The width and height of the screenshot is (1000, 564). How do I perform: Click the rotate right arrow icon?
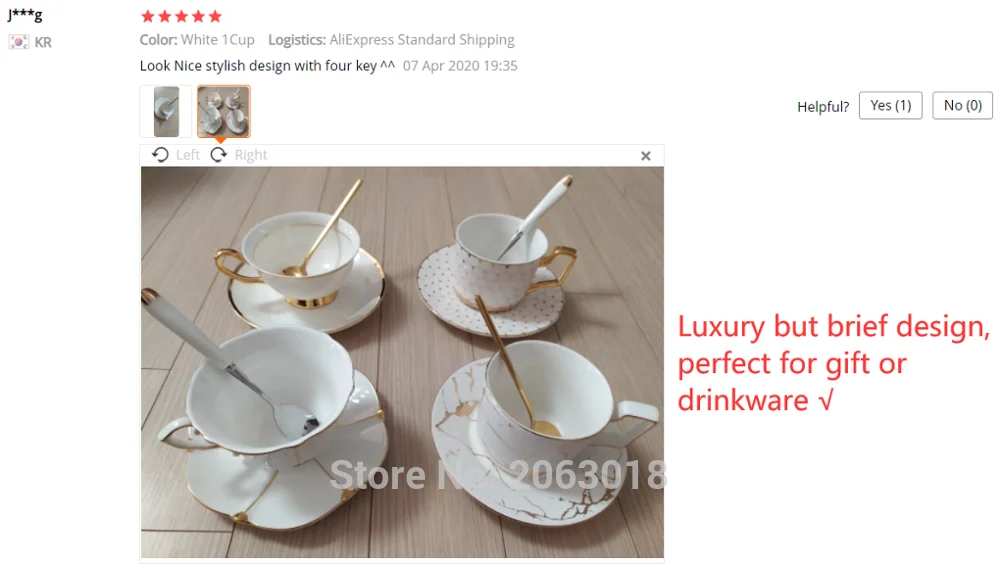(x=219, y=155)
